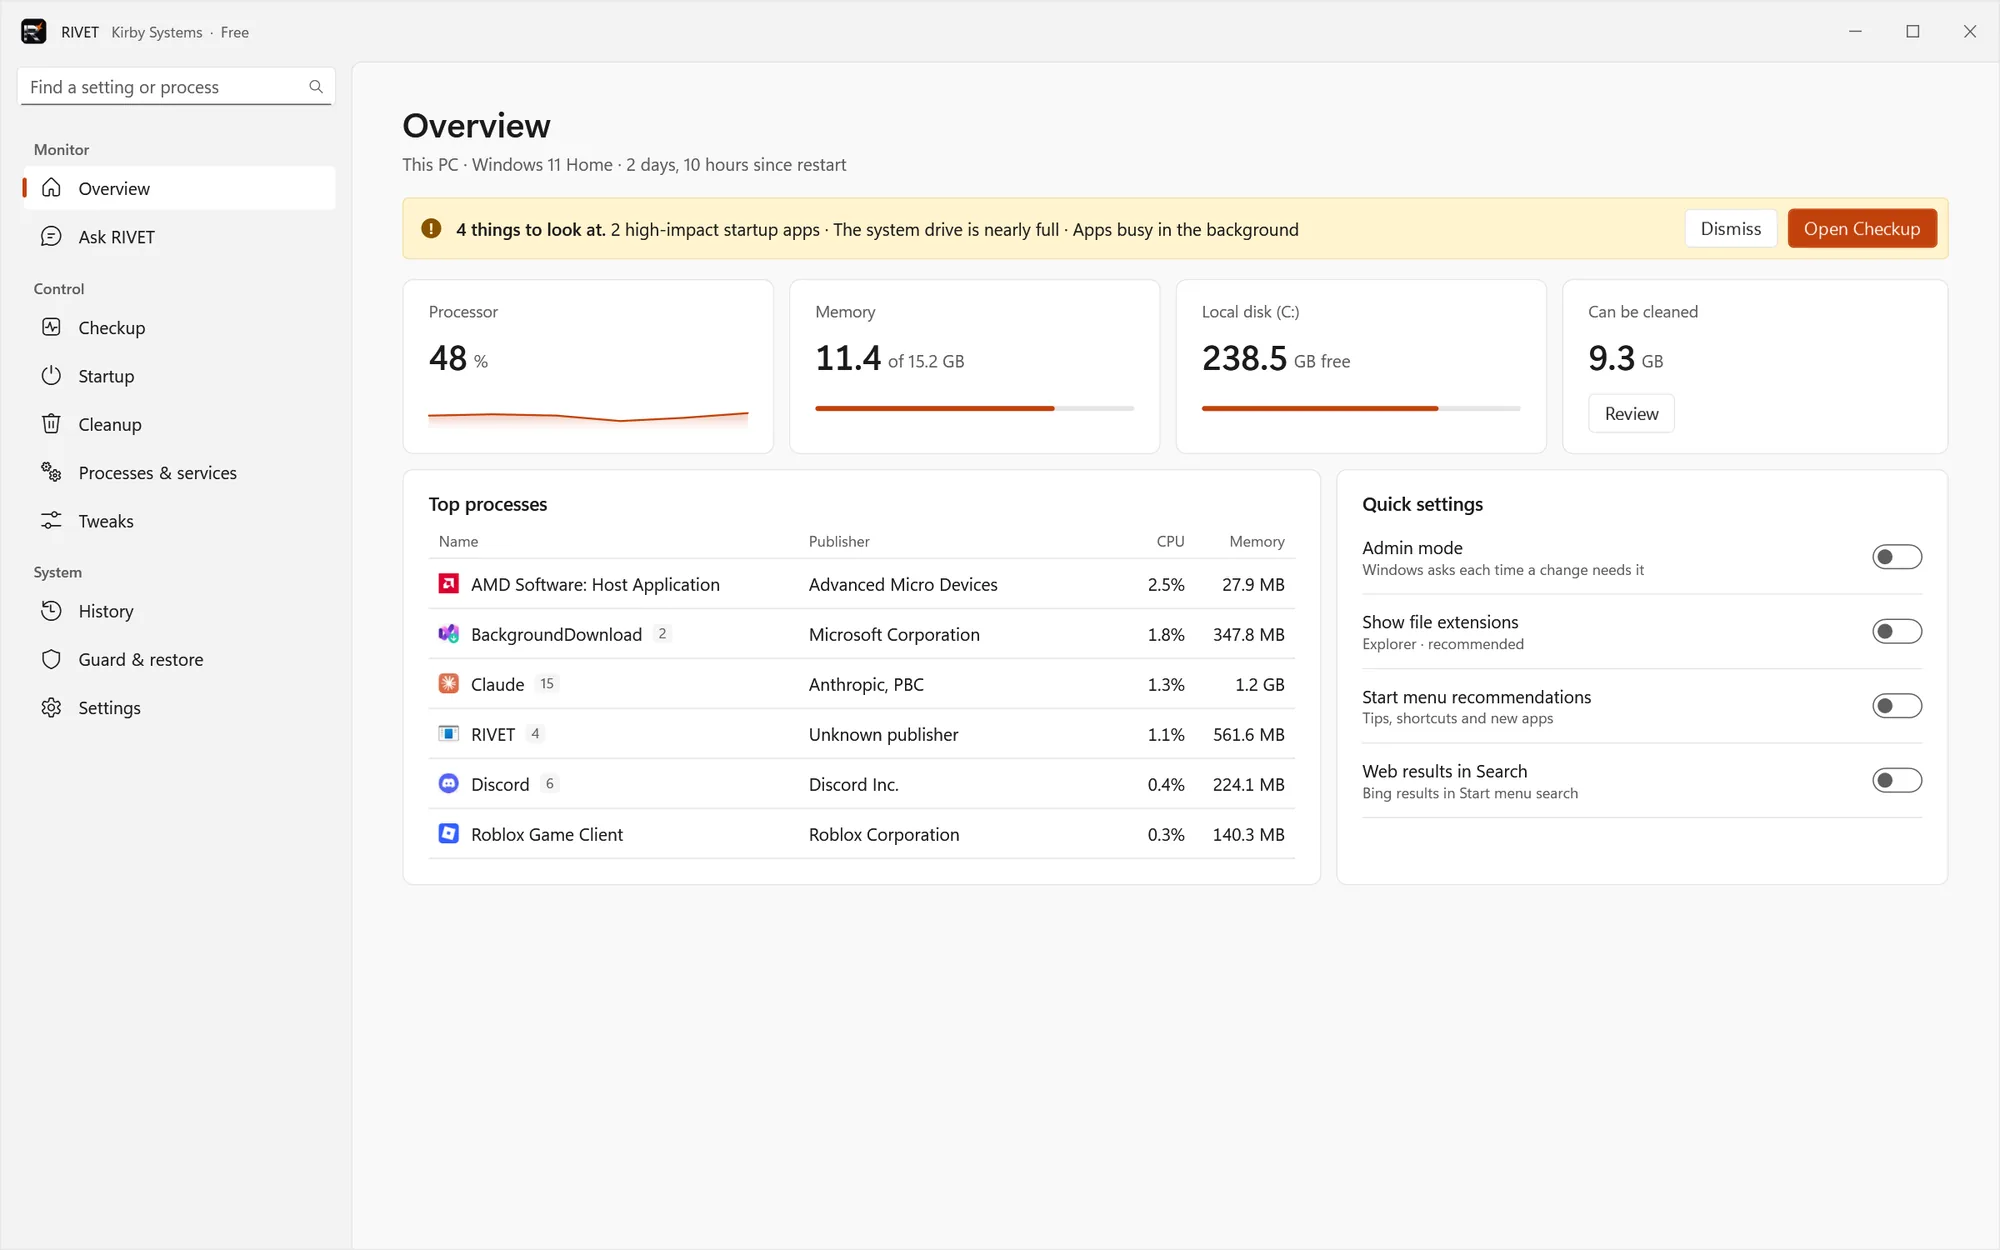The width and height of the screenshot is (2000, 1250).
Task: Sort processes by the CPU column
Action: [1170, 542]
